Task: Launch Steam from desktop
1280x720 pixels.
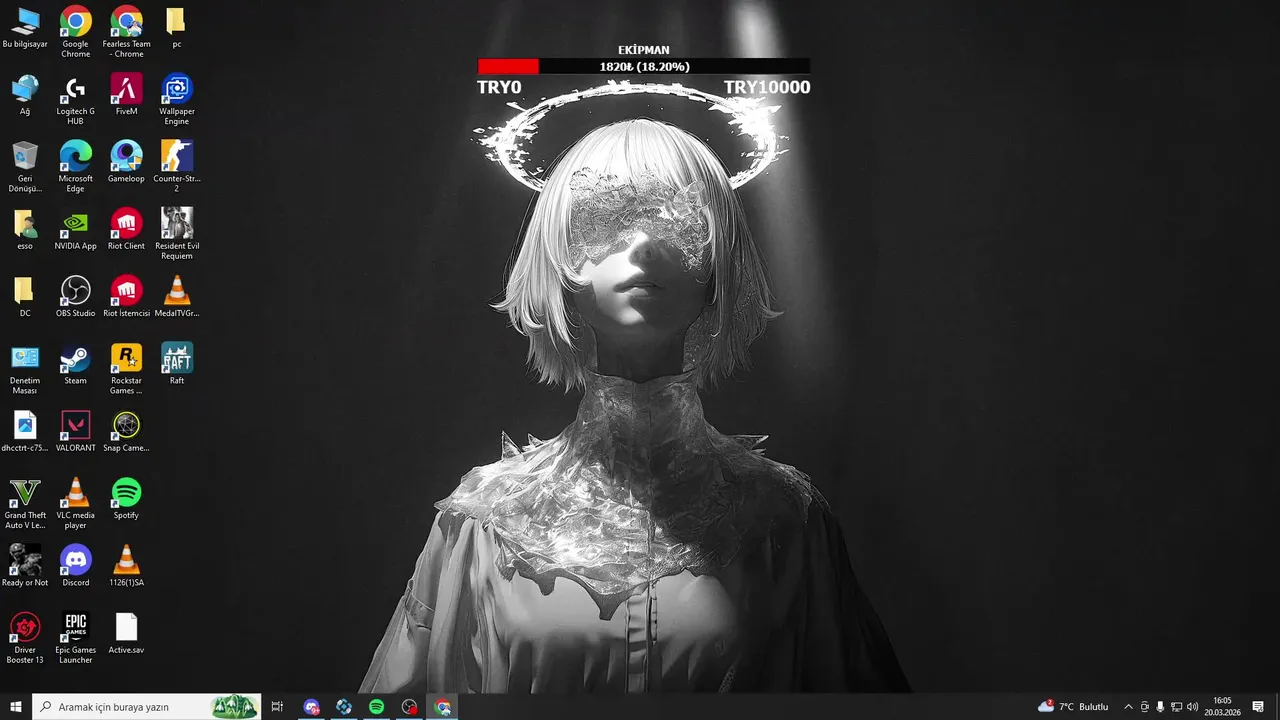Action: point(76,364)
